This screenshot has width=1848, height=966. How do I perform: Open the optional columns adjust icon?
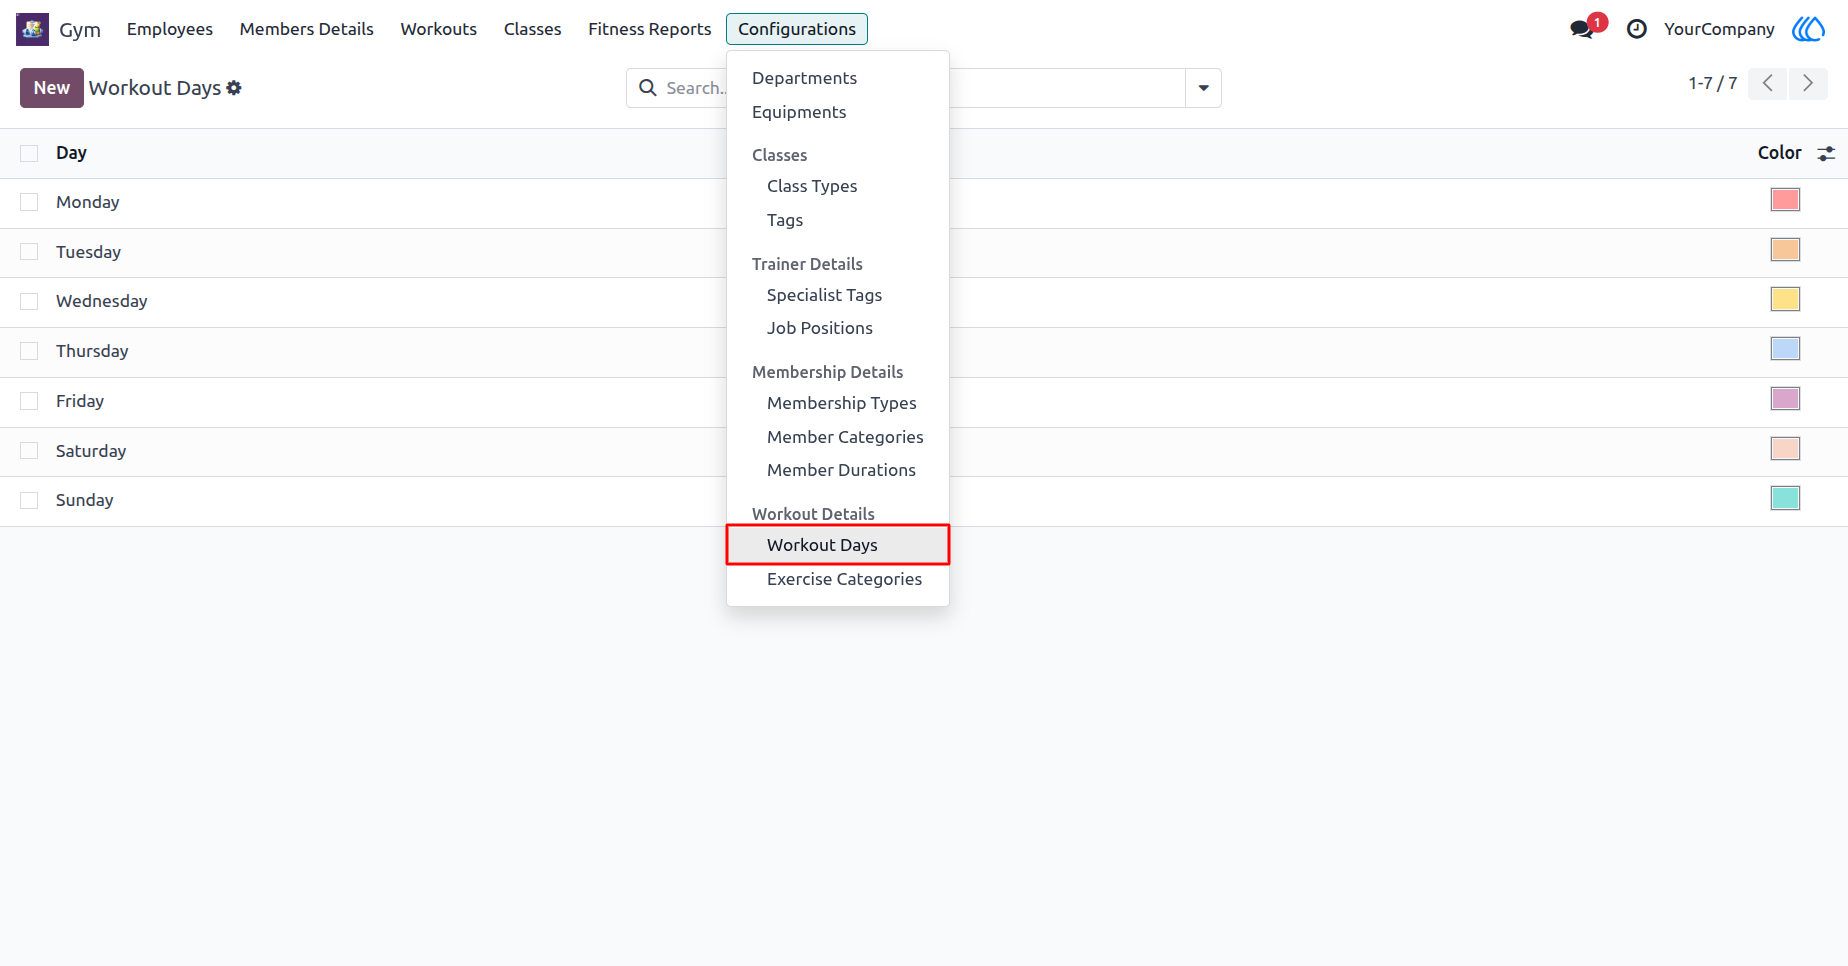(1826, 153)
